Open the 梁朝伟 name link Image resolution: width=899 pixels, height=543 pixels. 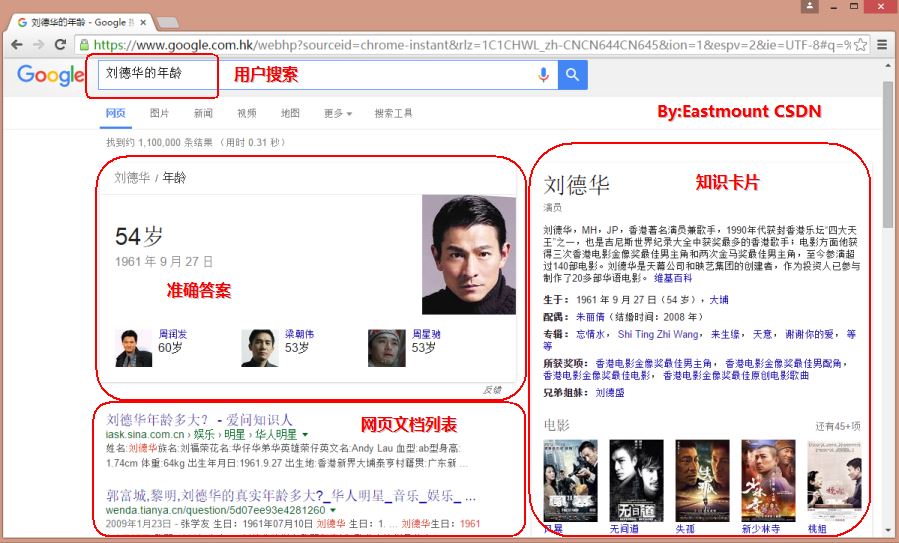tap(299, 334)
